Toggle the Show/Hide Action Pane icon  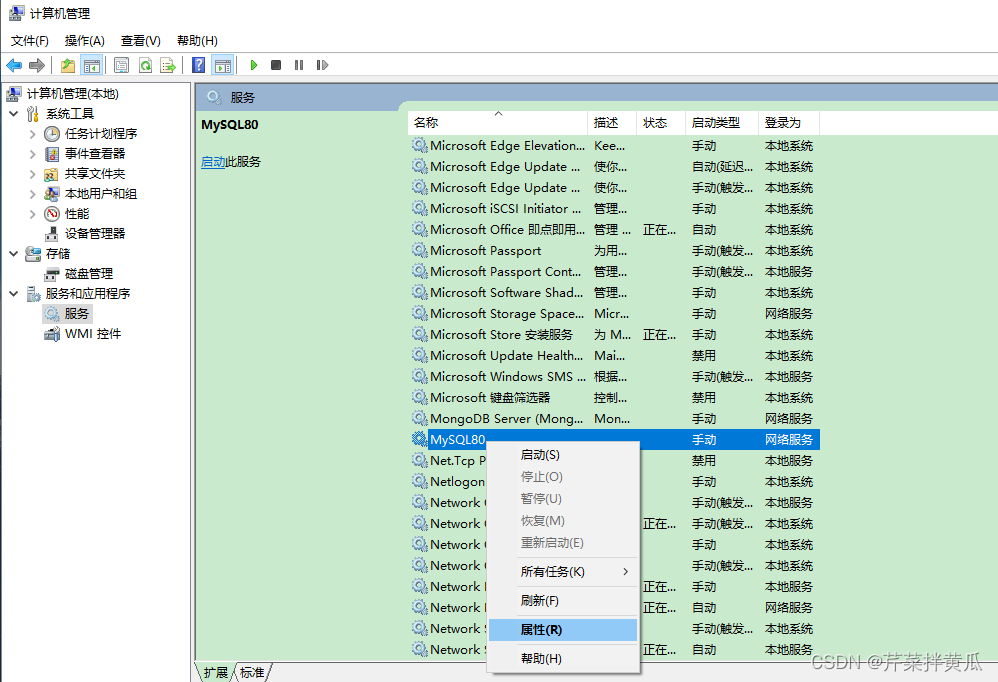[223, 65]
